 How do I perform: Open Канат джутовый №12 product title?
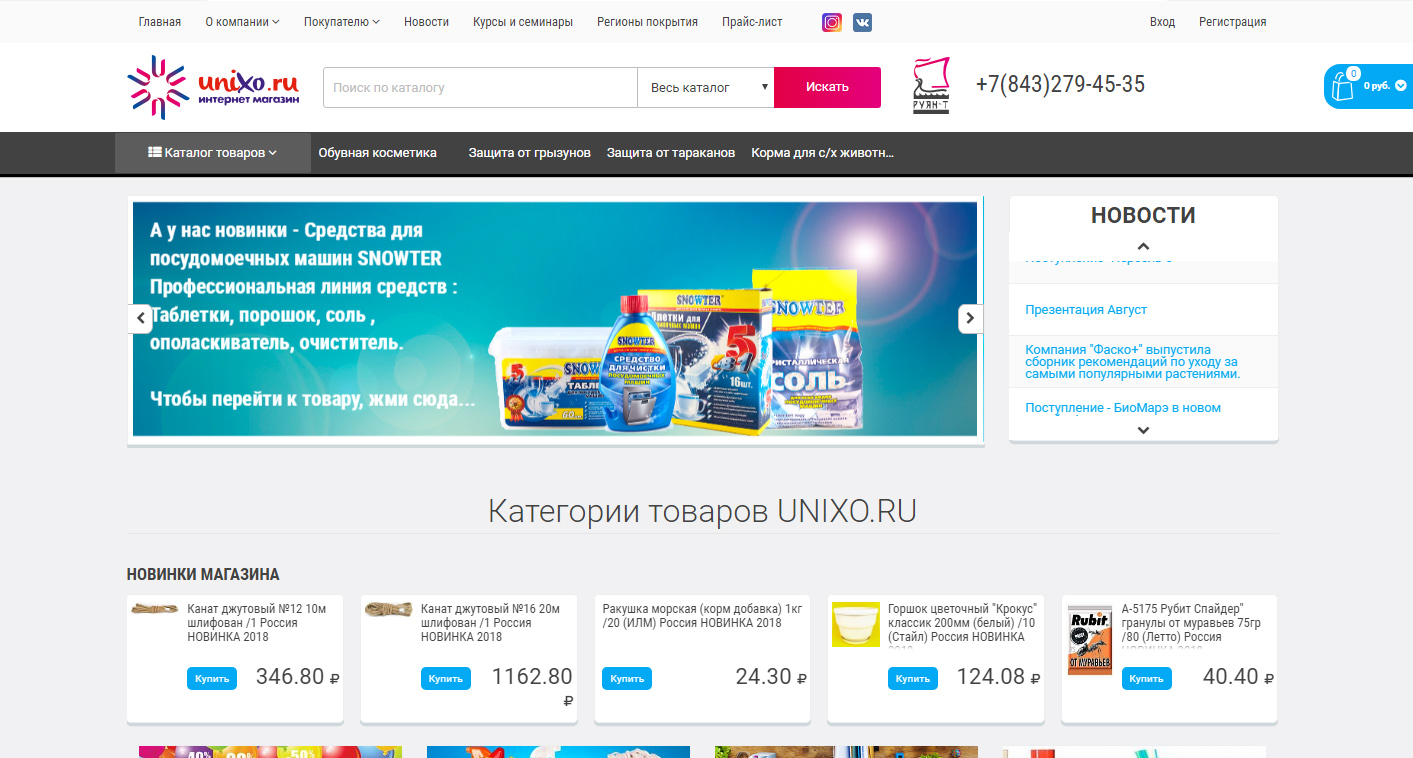(x=257, y=622)
